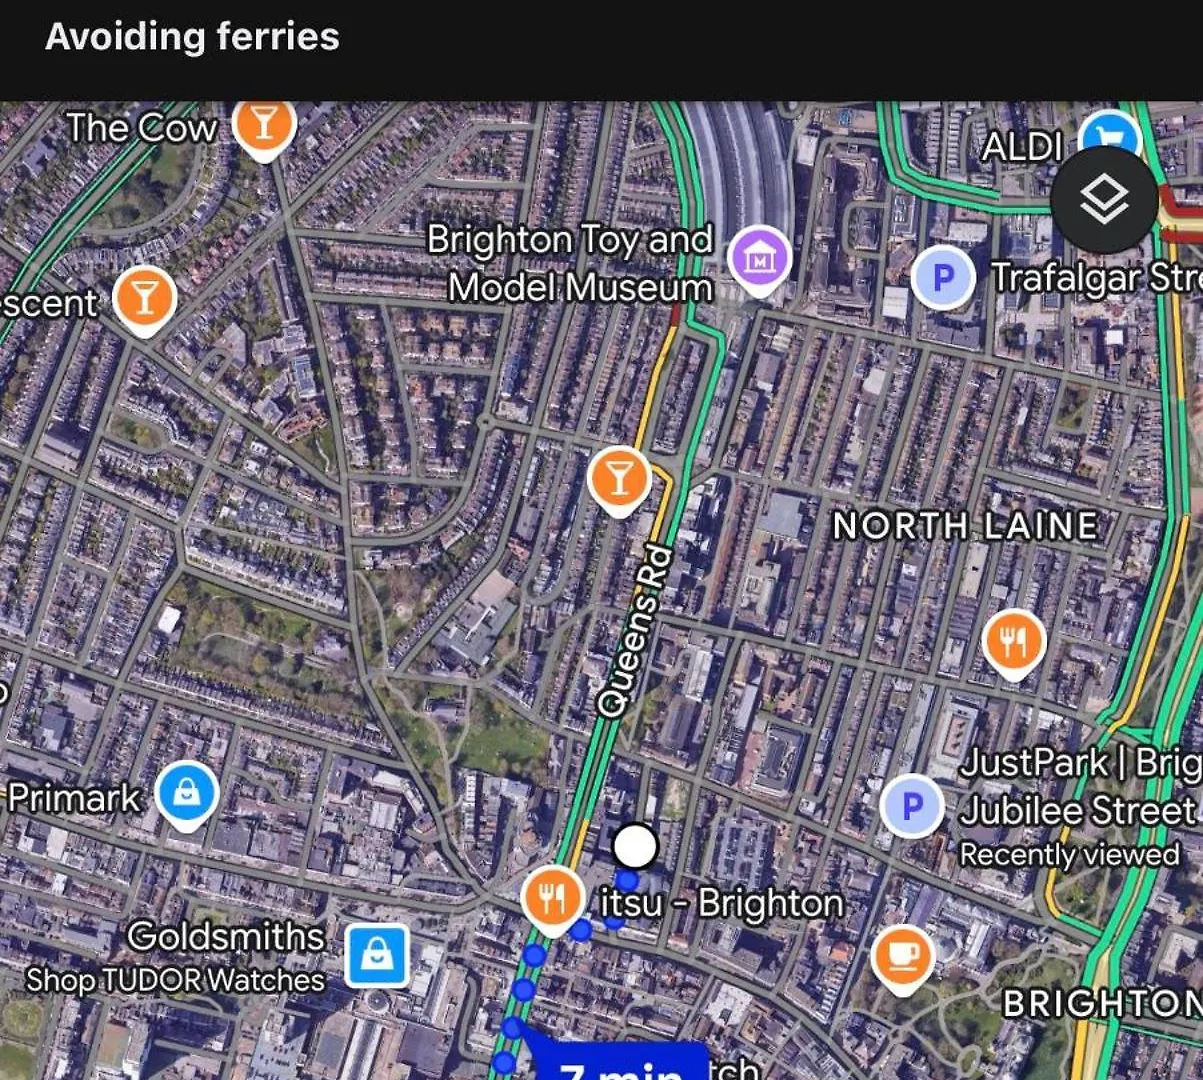Screen dimensions: 1203x1080
Task: Open the map layers button
Action: [1104, 200]
